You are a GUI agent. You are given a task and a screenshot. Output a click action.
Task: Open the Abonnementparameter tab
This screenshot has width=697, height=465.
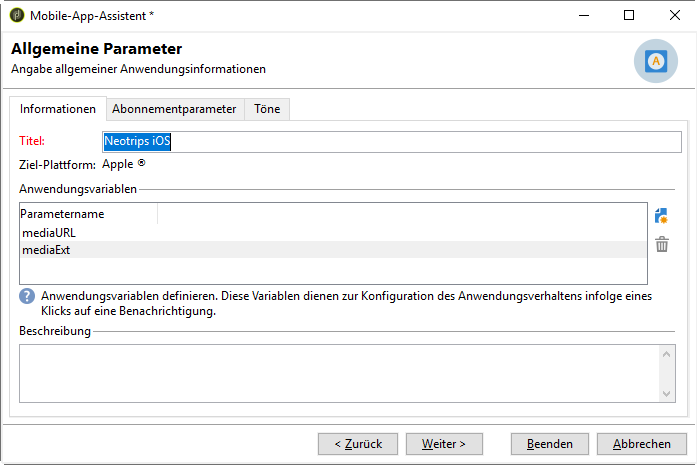click(174, 109)
